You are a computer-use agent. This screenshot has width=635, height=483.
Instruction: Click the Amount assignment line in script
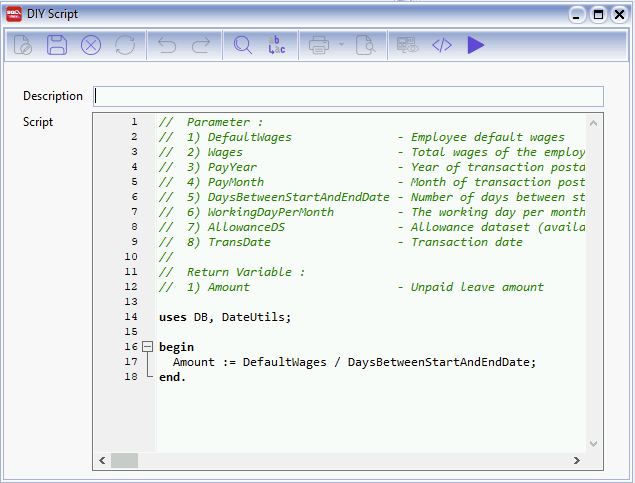[355, 362]
